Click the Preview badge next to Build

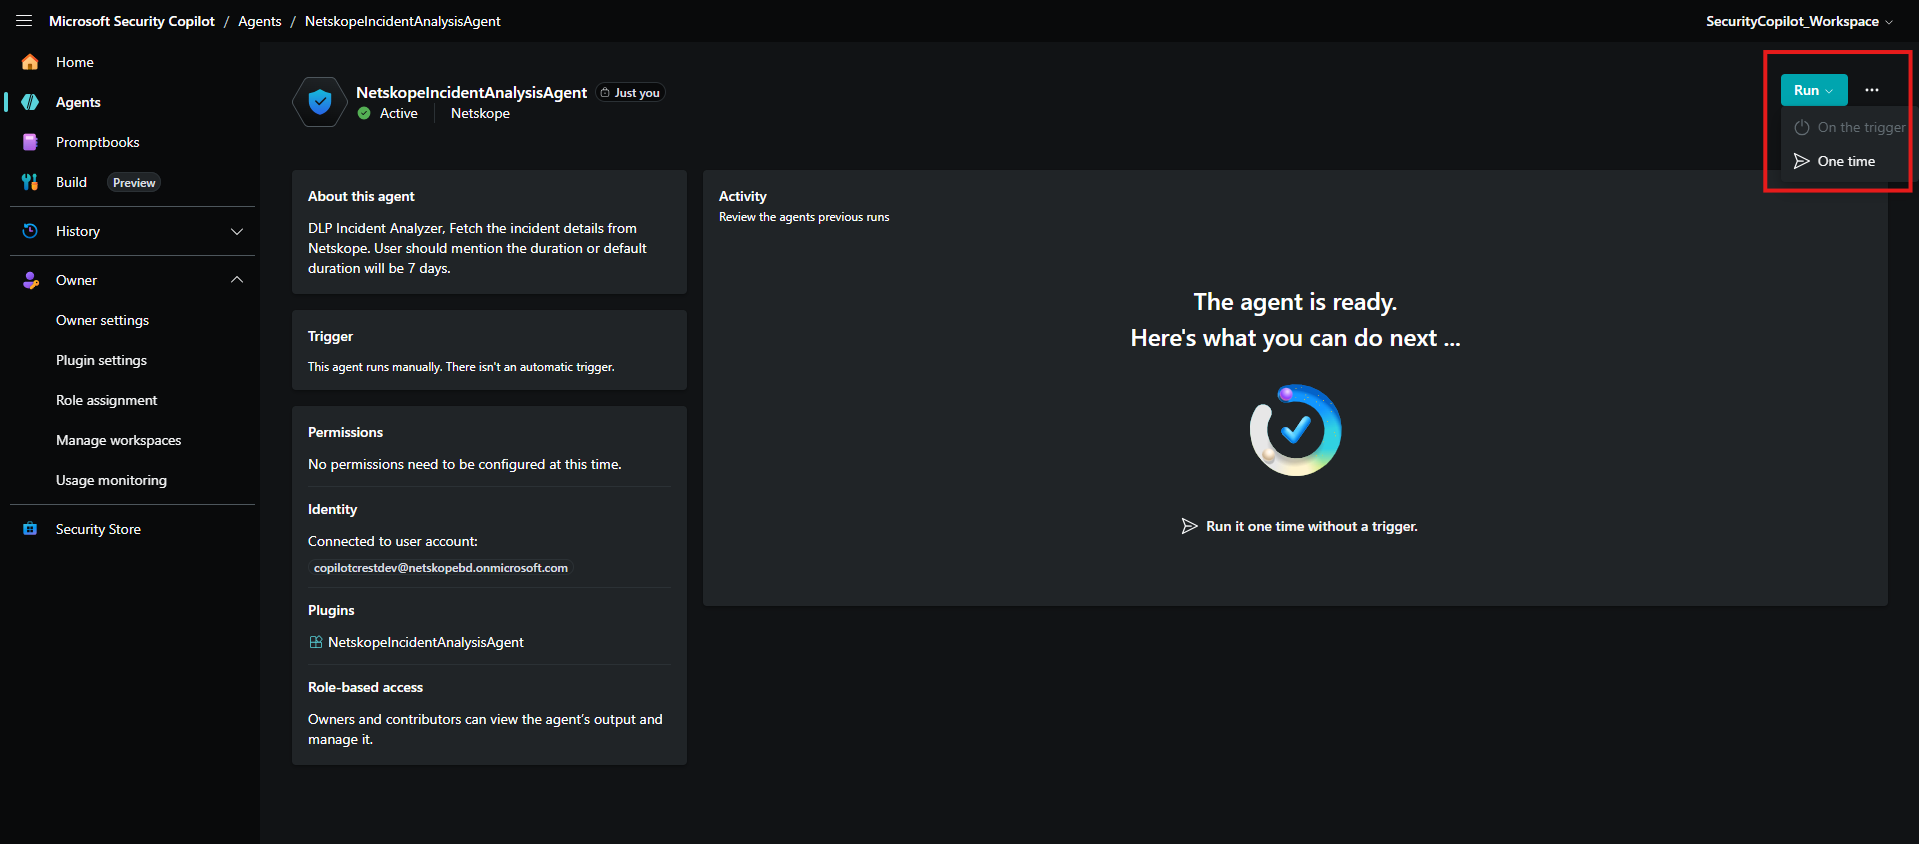(134, 183)
